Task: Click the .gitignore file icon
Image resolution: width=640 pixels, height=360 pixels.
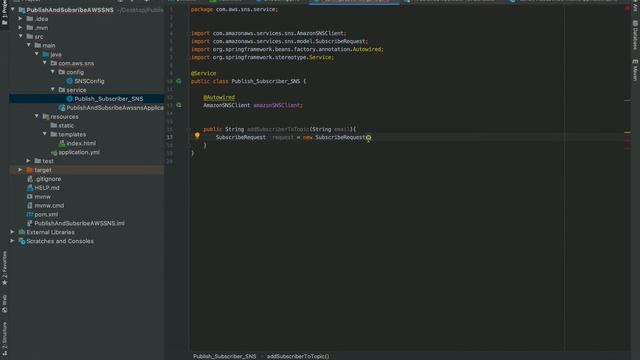Action: point(30,179)
